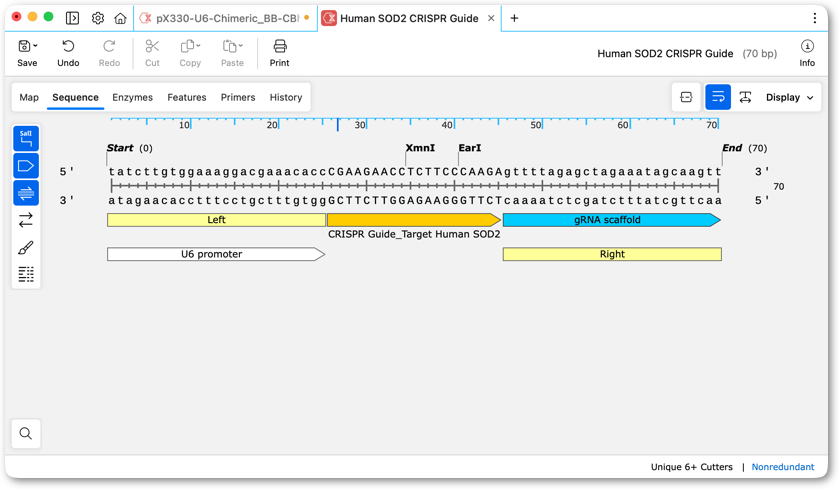Image resolution: width=839 pixels, height=489 pixels.
Task: Open the Enzymes tab
Action: (x=132, y=97)
